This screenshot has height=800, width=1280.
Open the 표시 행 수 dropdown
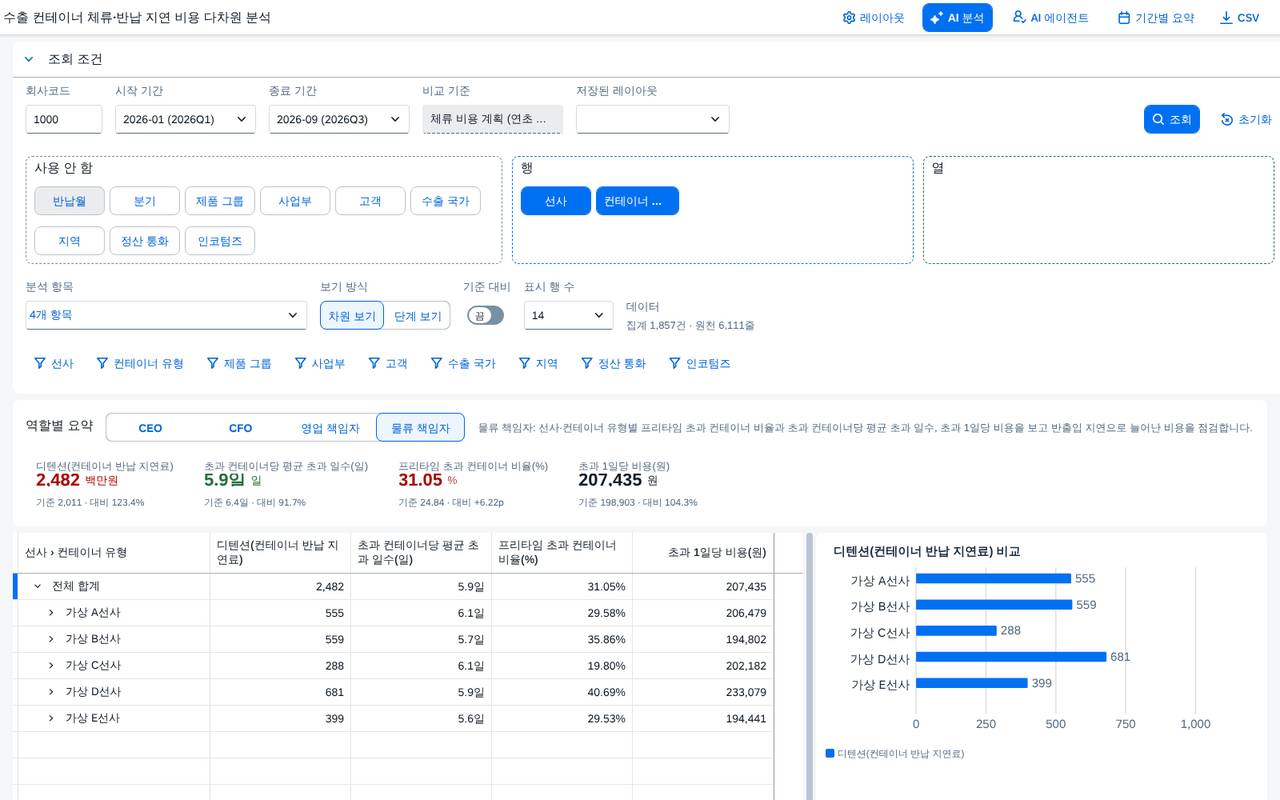click(568, 315)
